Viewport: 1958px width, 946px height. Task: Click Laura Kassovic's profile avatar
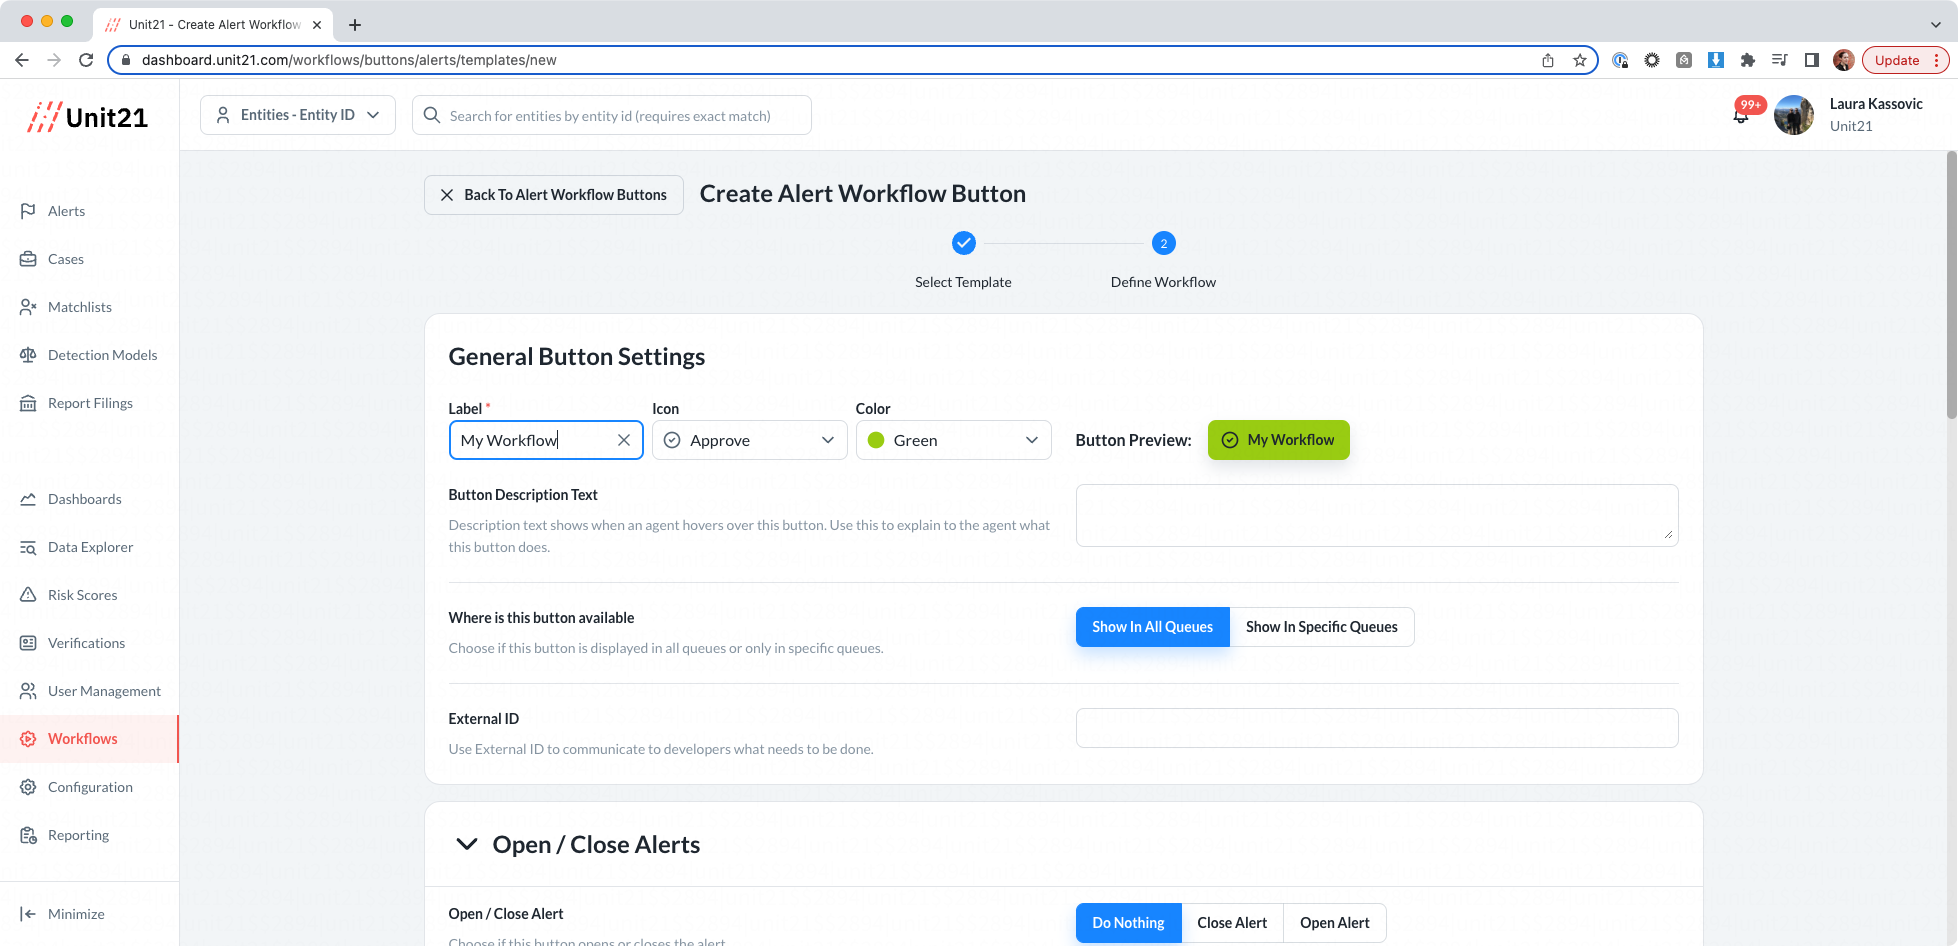[x=1794, y=115]
